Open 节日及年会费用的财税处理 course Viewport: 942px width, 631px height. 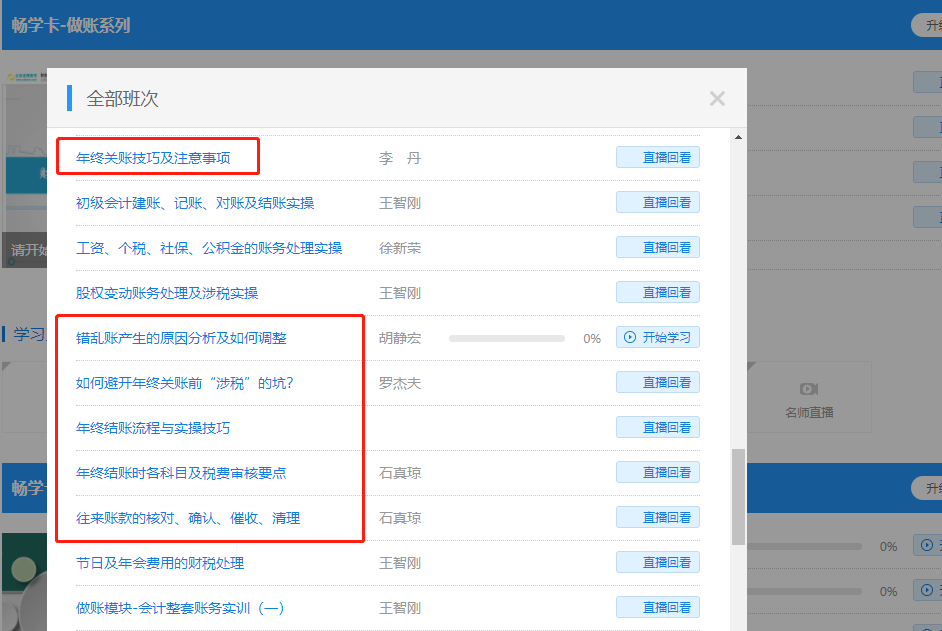point(160,562)
